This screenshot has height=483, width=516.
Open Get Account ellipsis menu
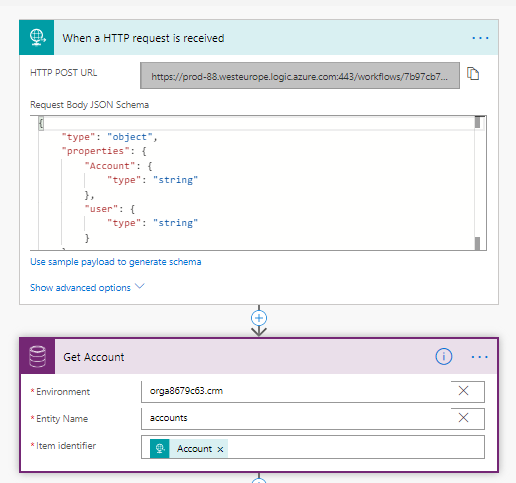click(x=480, y=357)
